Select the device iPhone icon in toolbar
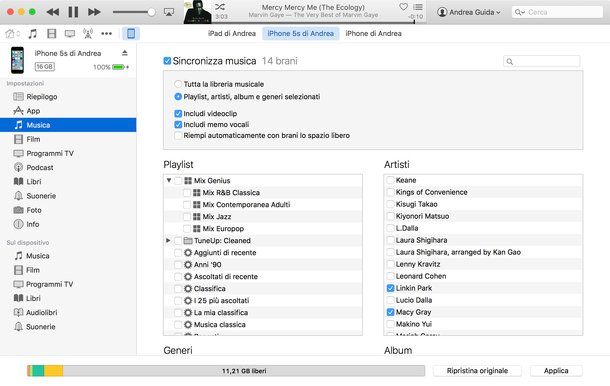Screen dimensions: 610x386 (131, 34)
